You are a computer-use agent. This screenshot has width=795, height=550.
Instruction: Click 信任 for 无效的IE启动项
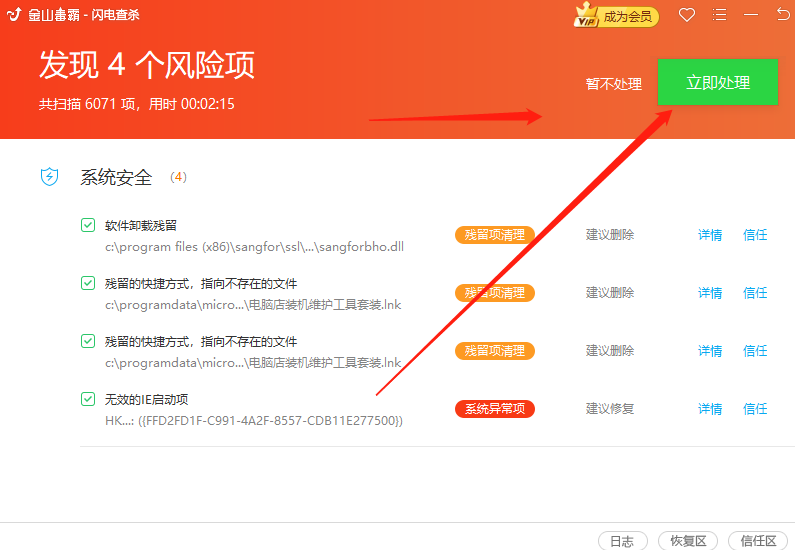pyautogui.click(x=755, y=409)
